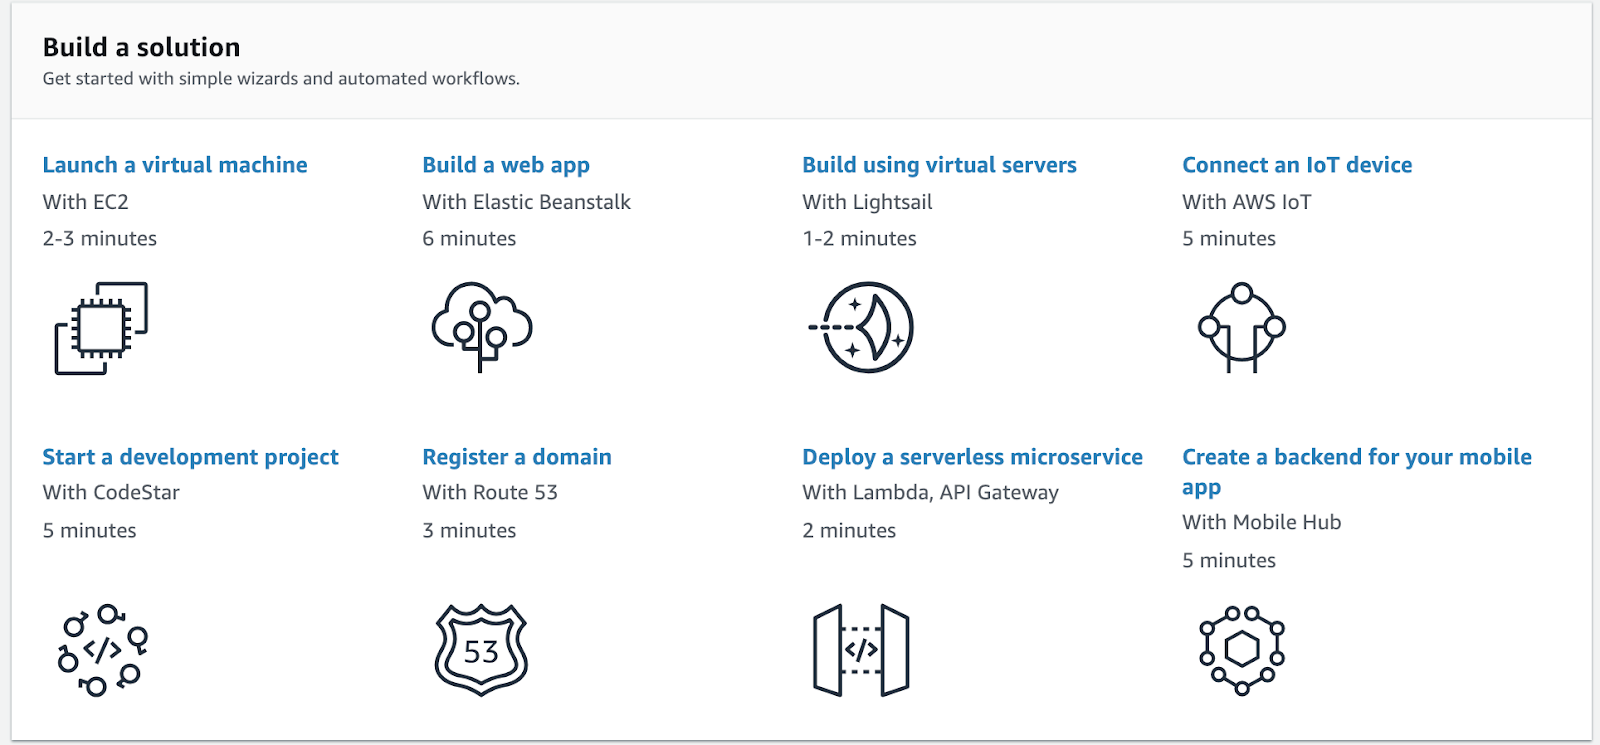
Task: Select Build using virtual servers link
Action: [939, 165]
